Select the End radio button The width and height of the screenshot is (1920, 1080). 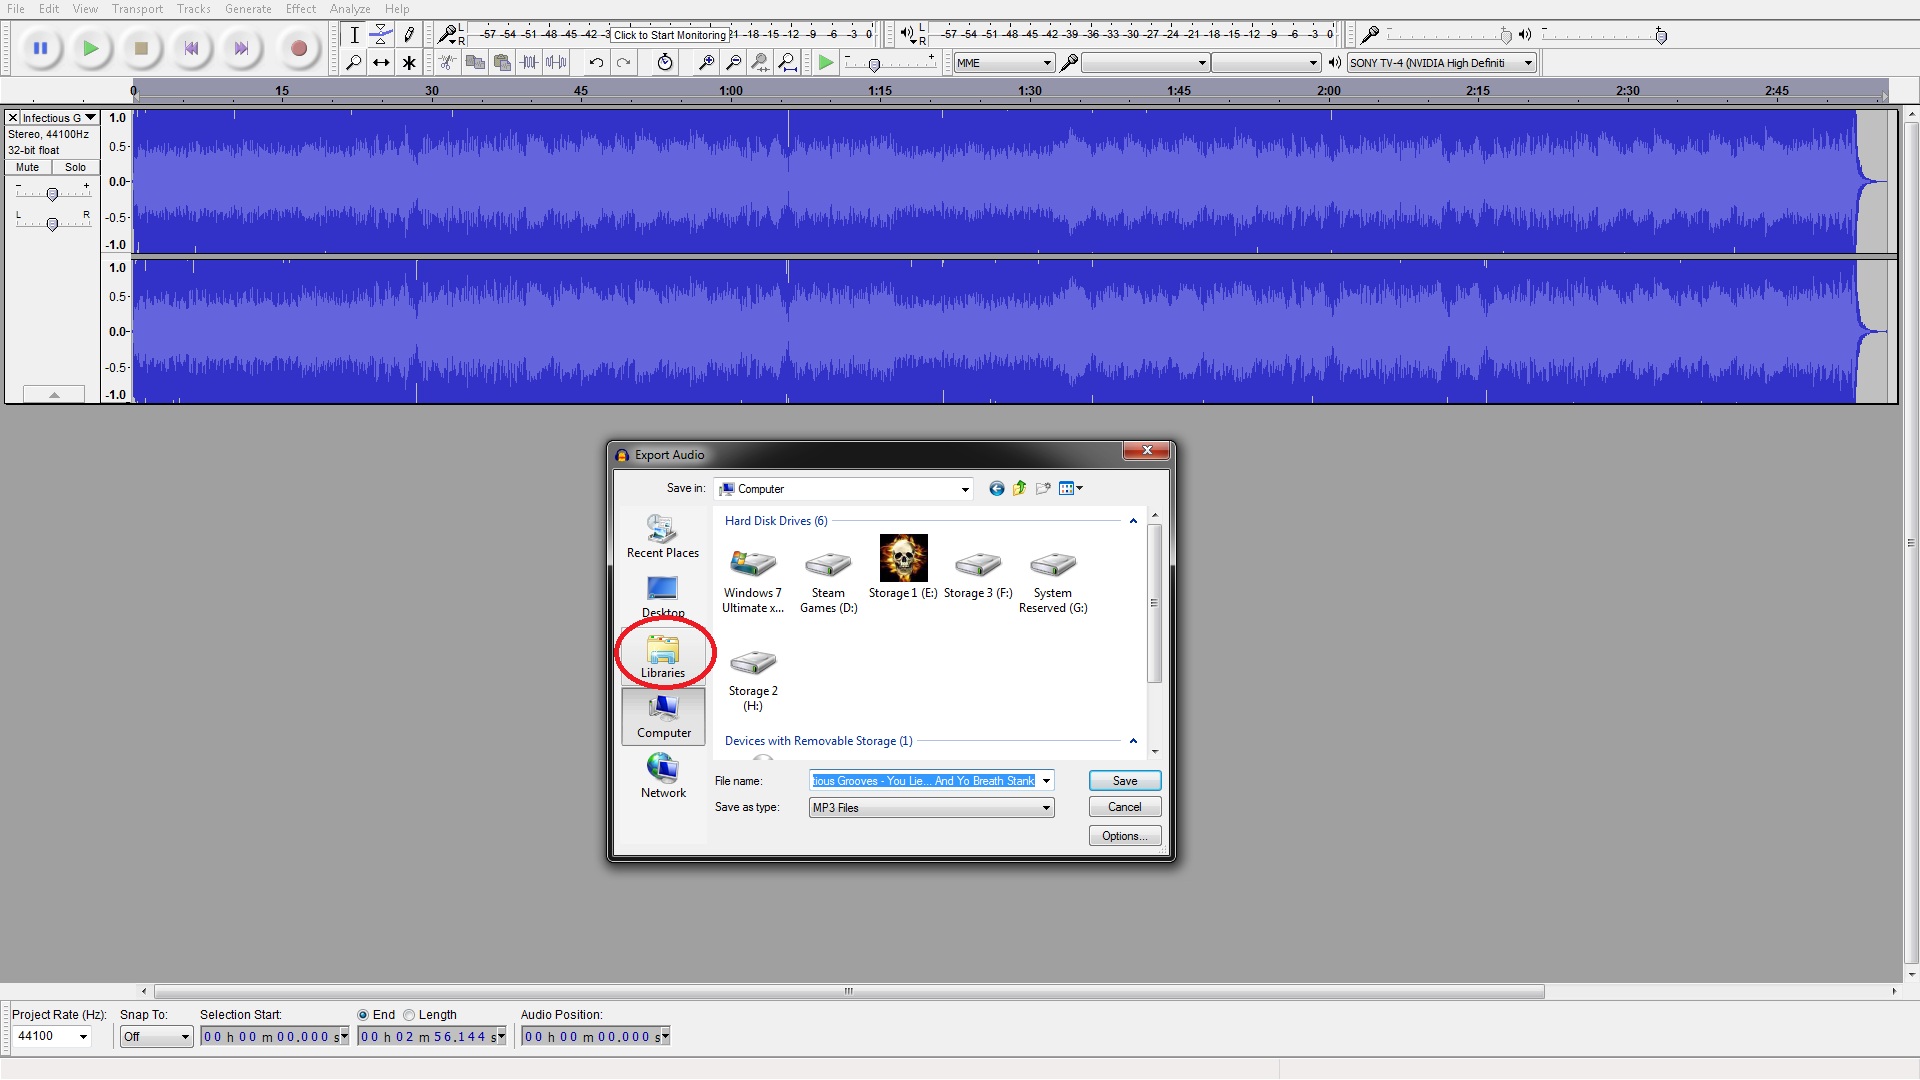point(363,1015)
